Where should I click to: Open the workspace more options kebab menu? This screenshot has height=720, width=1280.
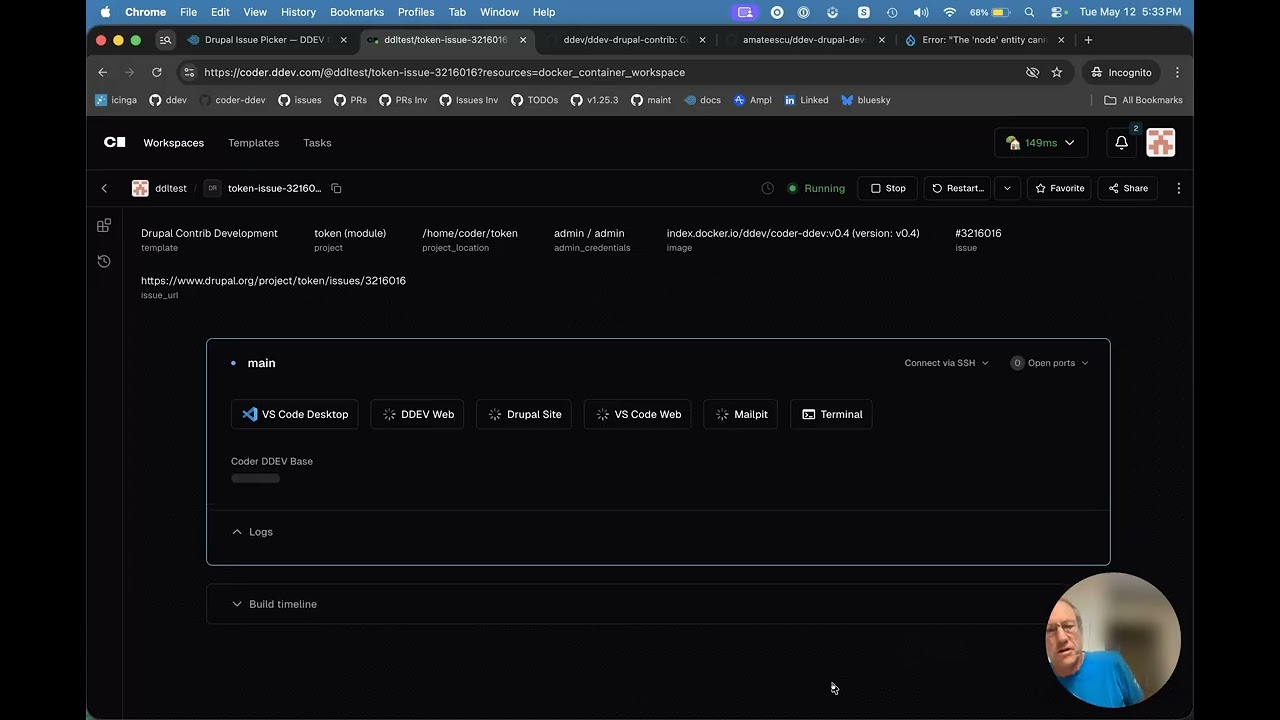1178,188
